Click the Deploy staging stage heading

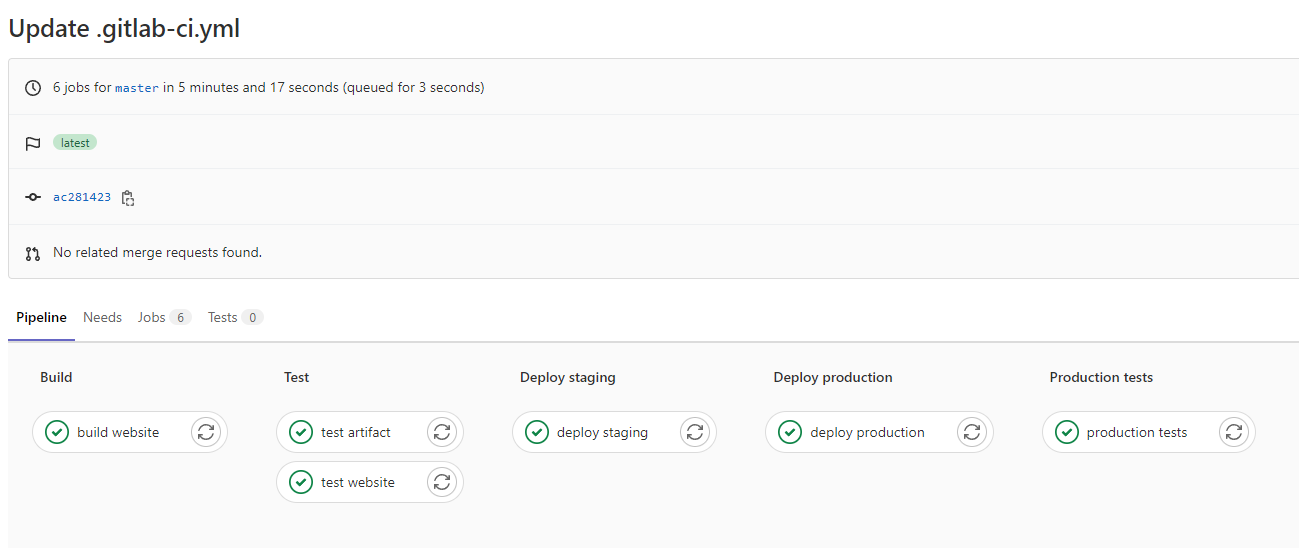[568, 377]
